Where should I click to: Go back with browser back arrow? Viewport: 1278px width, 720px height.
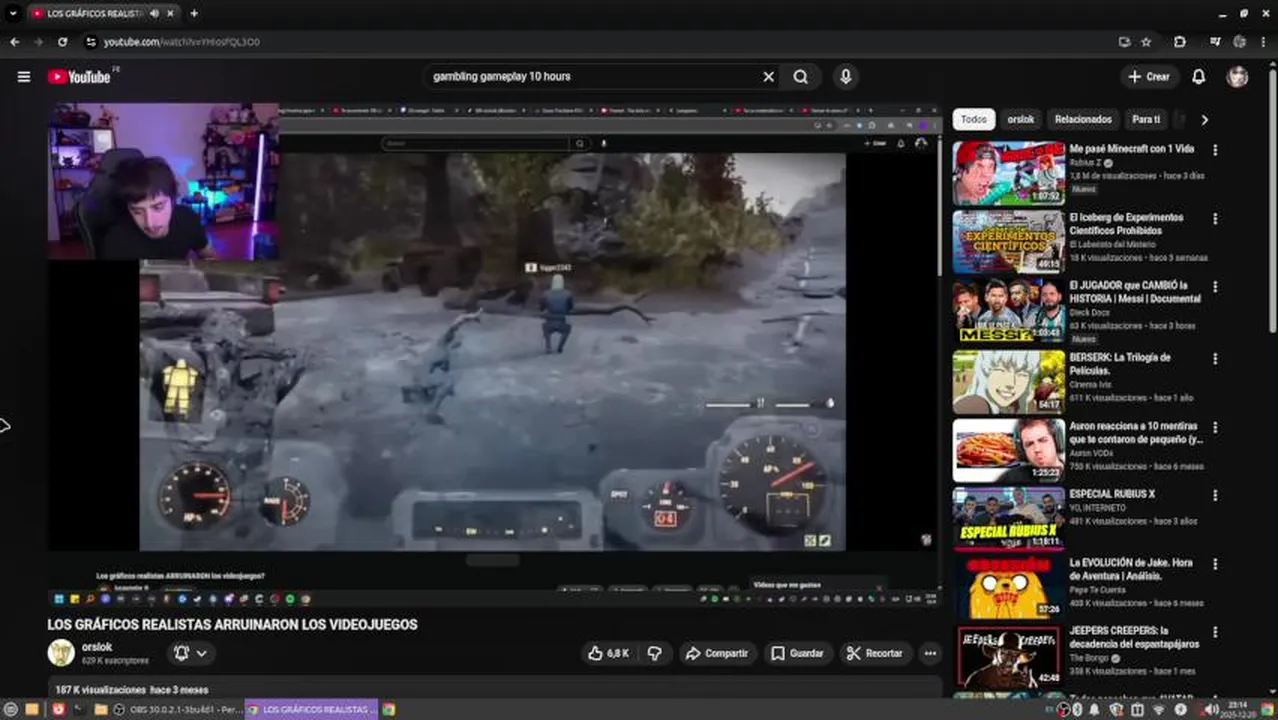tap(14, 42)
